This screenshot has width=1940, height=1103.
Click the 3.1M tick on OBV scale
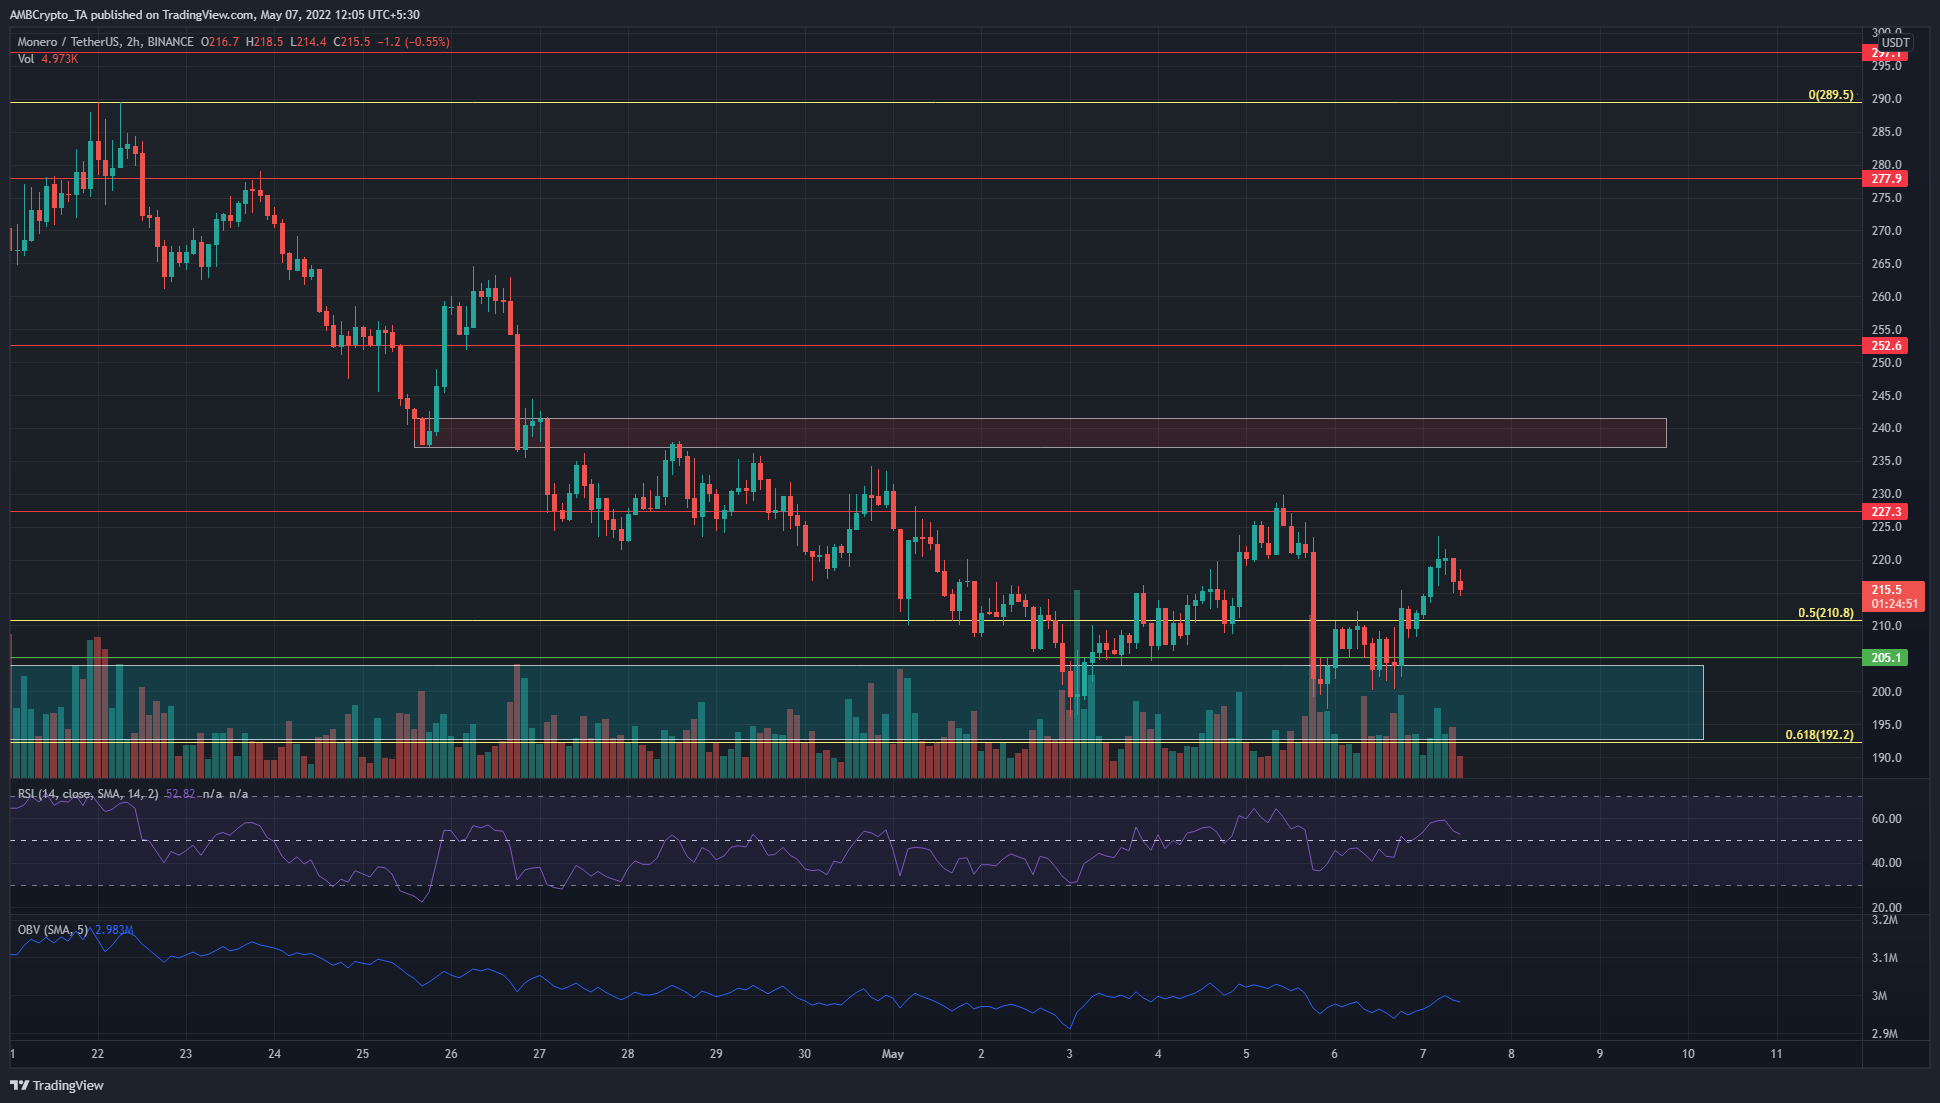click(1885, 958)
